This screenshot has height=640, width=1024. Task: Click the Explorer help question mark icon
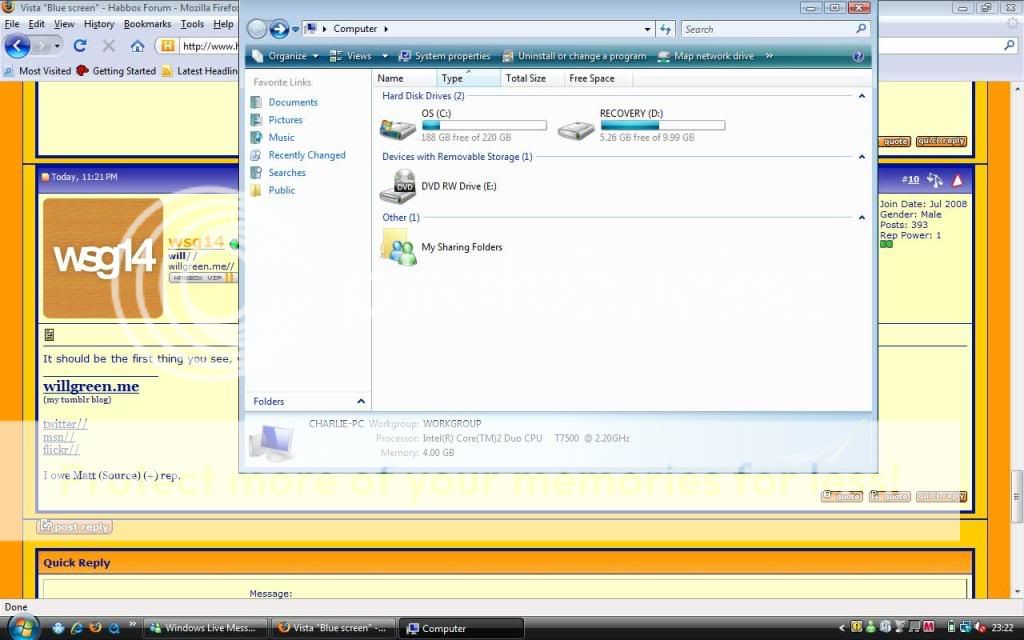(858, 57)
